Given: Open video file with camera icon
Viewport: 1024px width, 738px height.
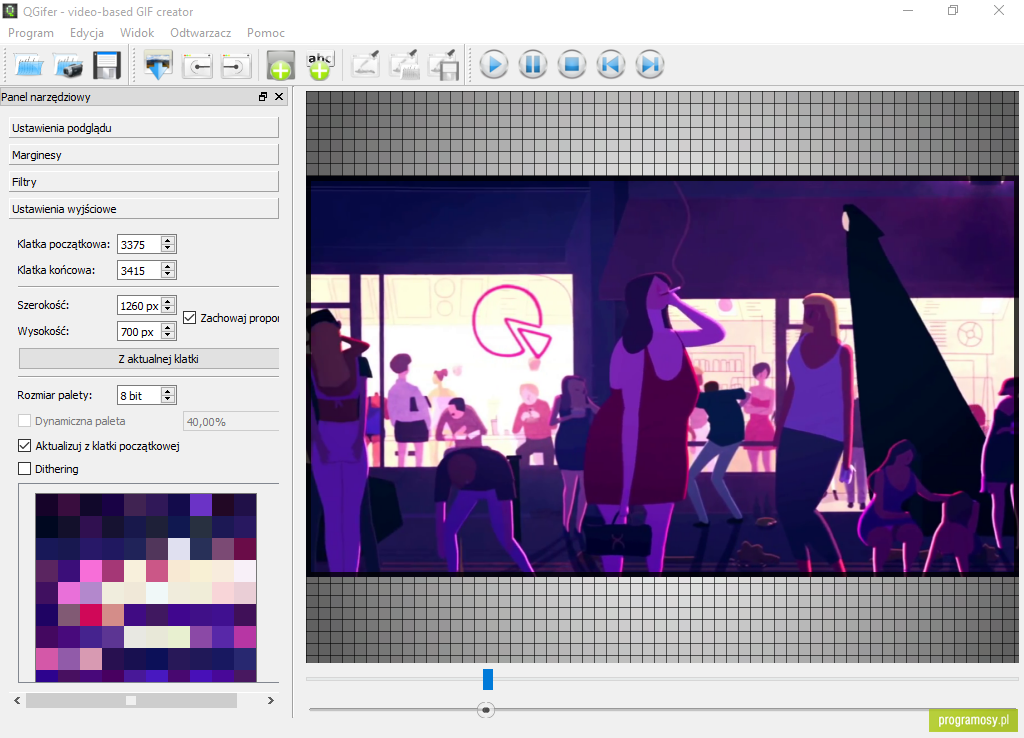Looking at the screenshot, I should (68, 65).
